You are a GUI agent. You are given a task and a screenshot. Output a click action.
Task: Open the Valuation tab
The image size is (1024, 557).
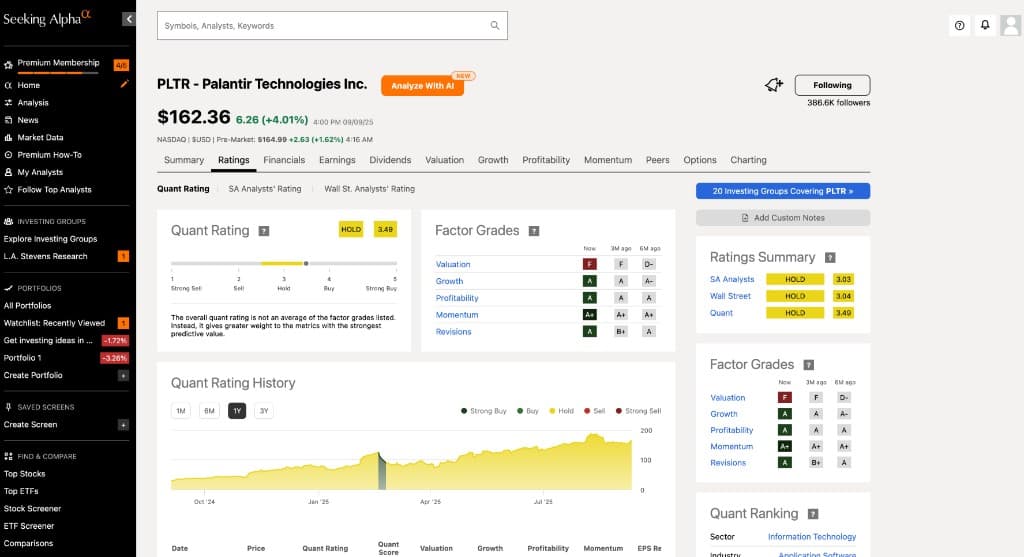(x=444, y=160)
